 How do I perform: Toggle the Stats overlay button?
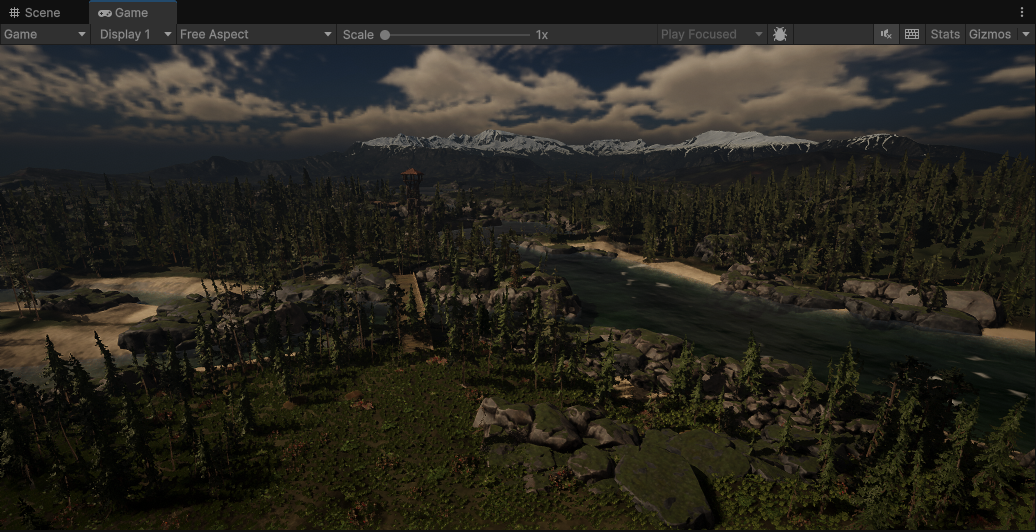[x=944, y=34]
